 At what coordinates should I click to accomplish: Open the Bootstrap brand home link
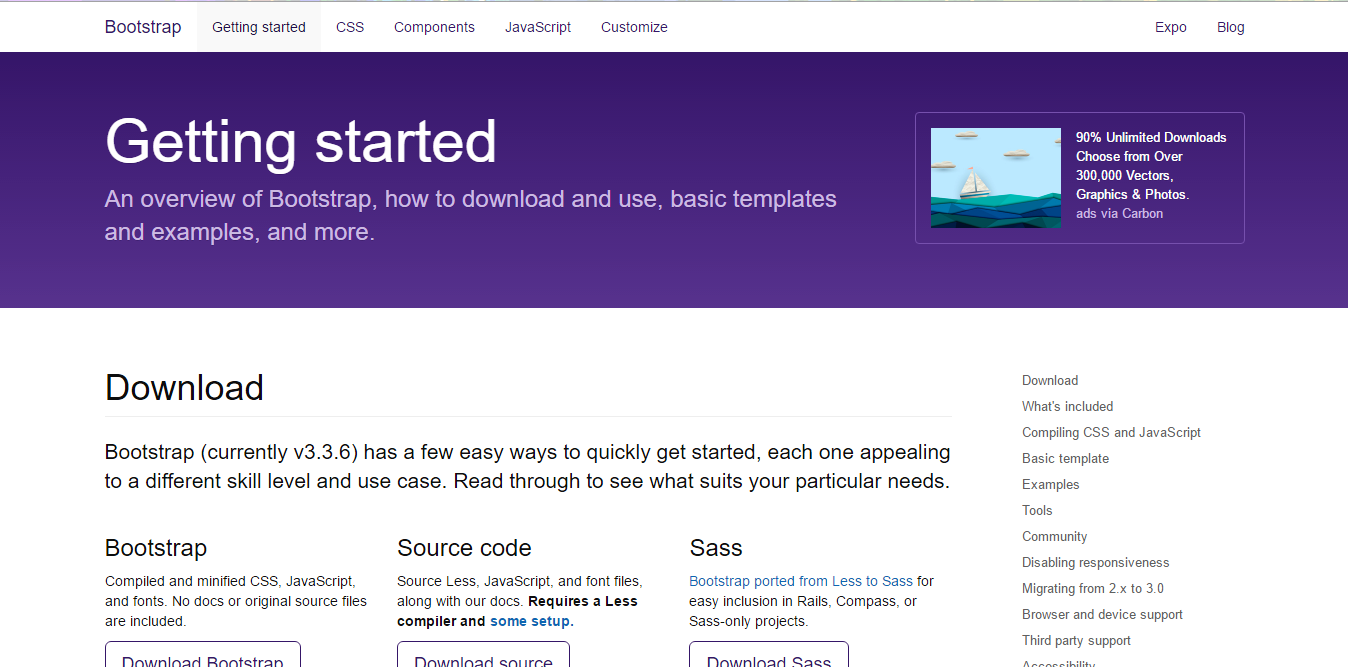(x=143, y=27)
